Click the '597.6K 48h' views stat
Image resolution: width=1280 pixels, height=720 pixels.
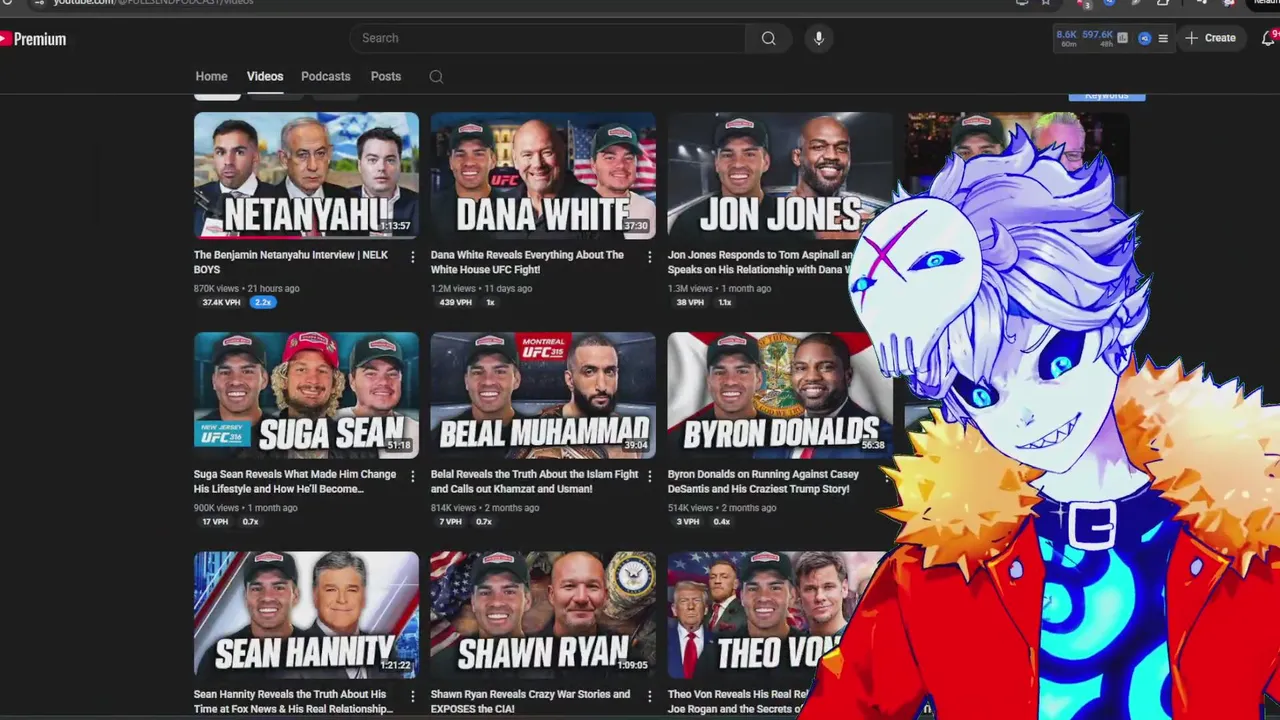1097,38
